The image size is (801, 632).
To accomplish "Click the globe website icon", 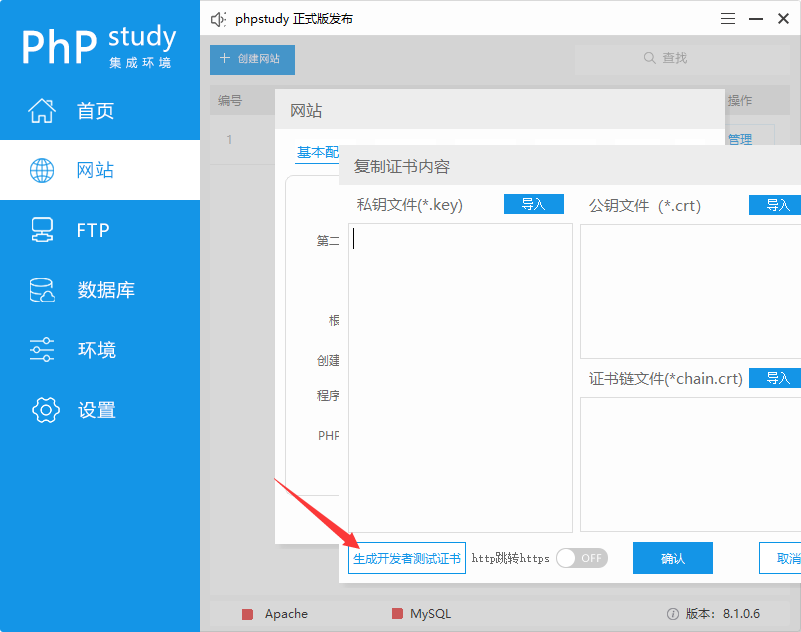I will 42,170.
